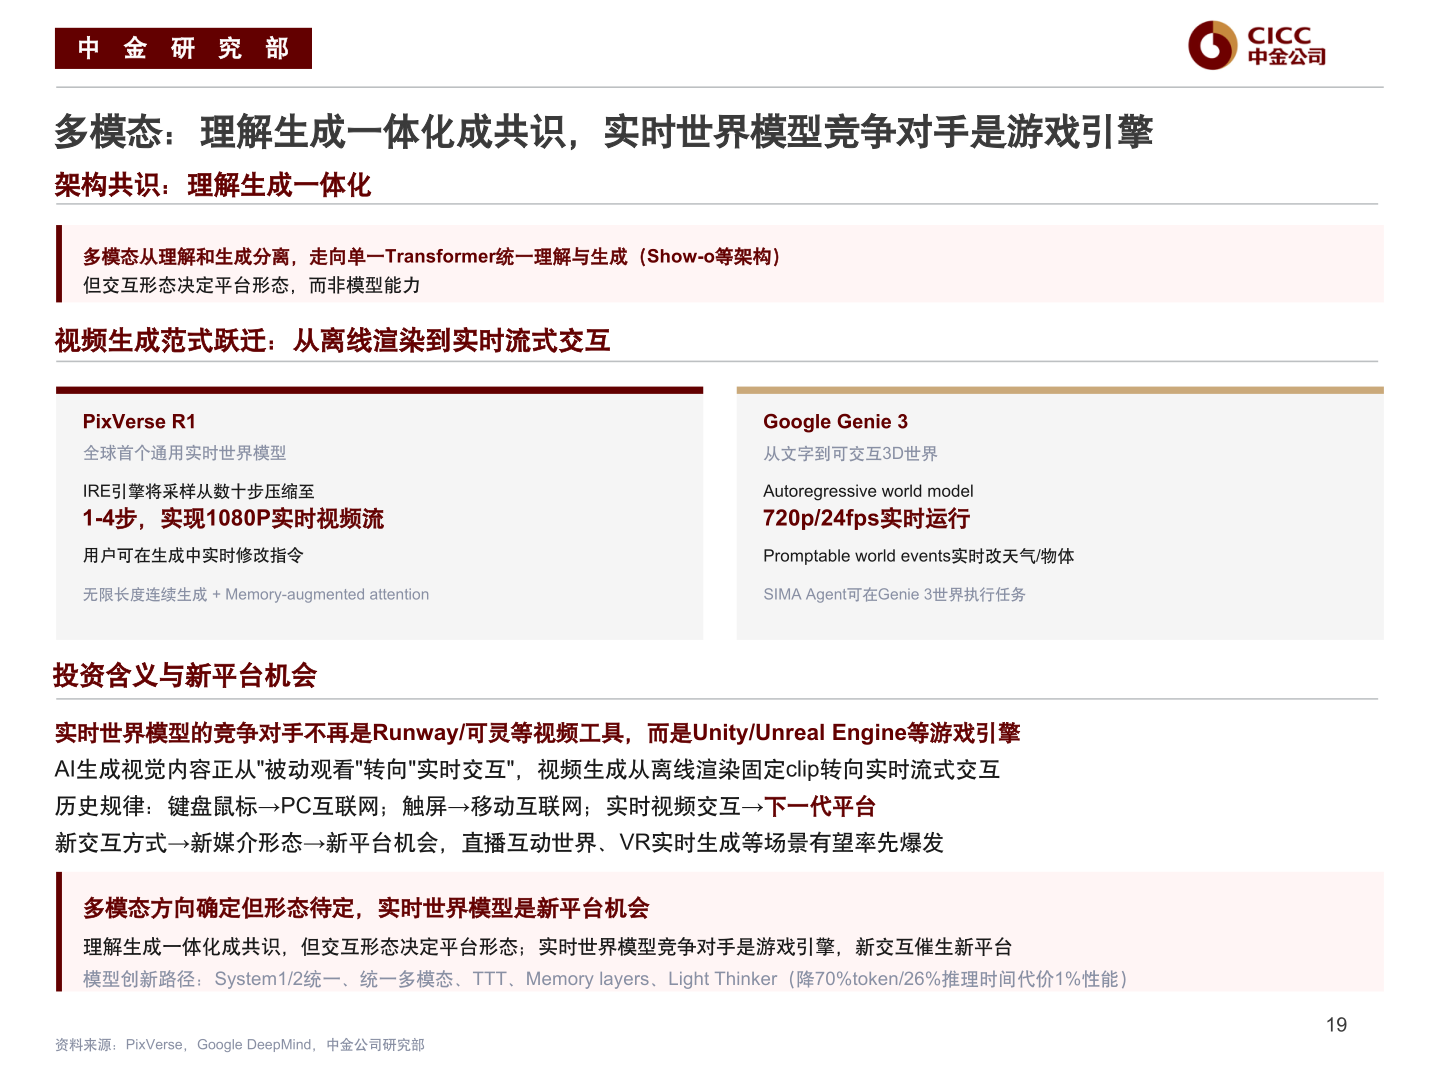Select the line mentioning Show-o等架构
1440x1080 pixels.
(x=434, y=257)
